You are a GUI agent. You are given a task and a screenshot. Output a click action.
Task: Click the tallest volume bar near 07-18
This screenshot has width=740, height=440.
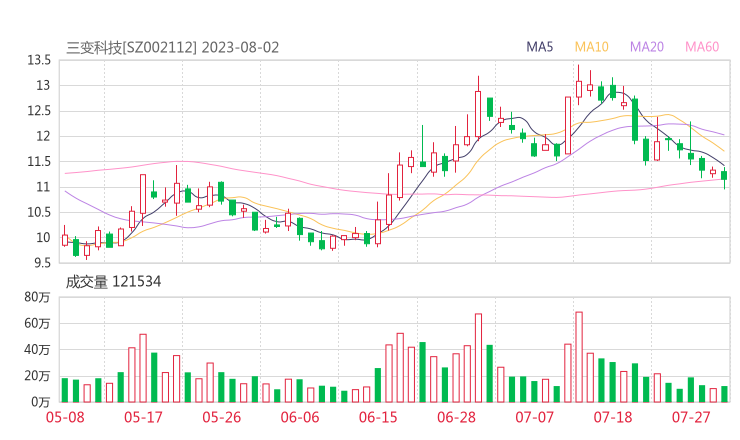pos(579,357)
